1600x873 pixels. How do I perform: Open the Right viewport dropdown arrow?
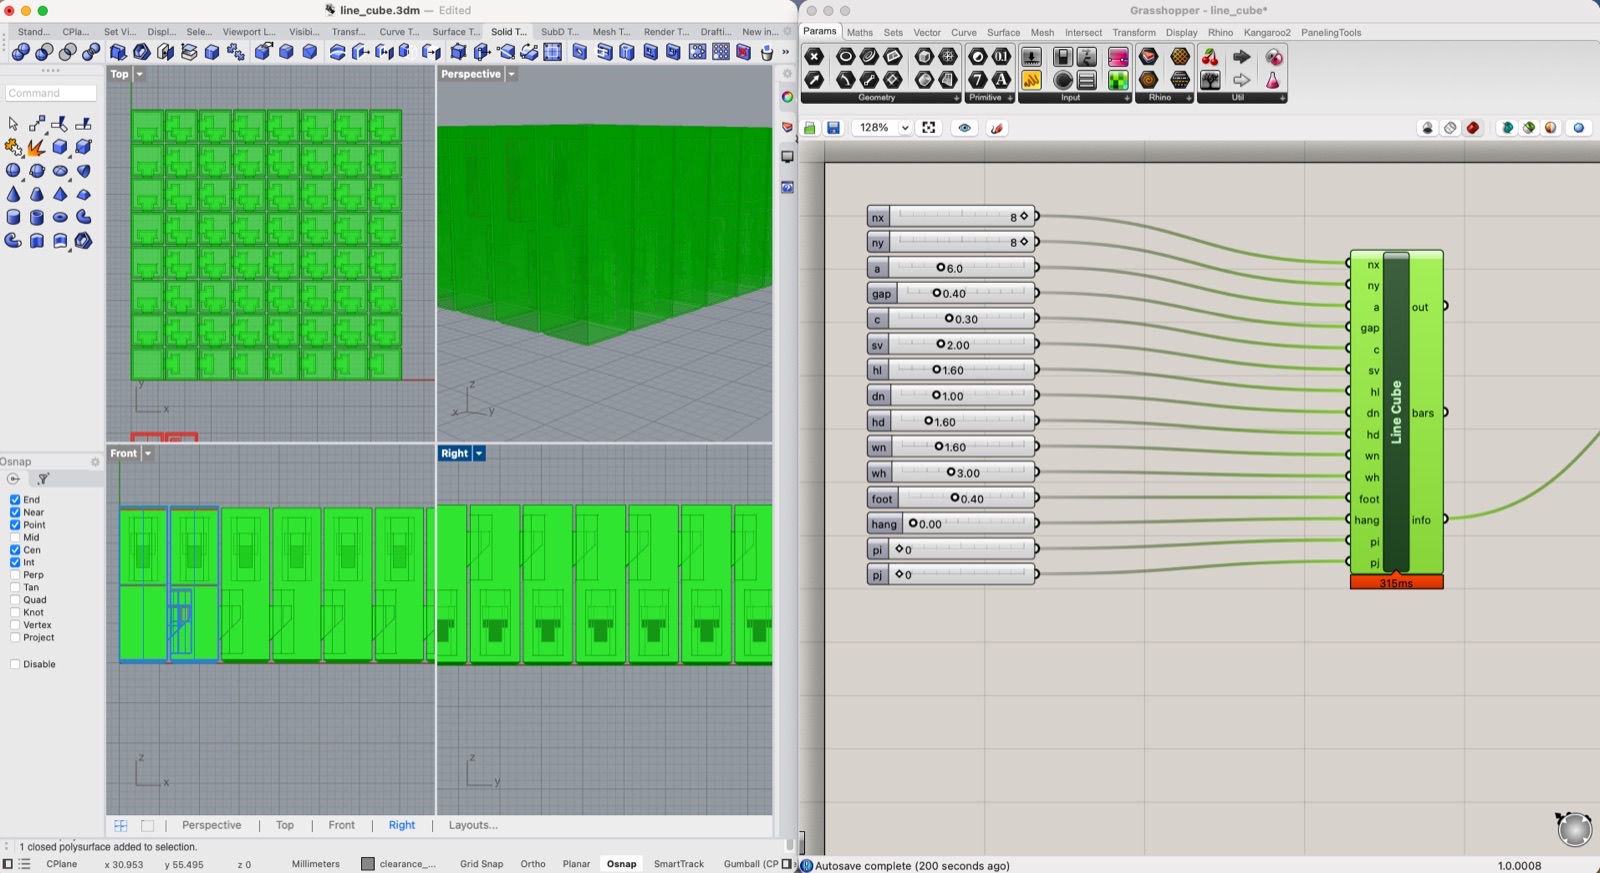479,453
